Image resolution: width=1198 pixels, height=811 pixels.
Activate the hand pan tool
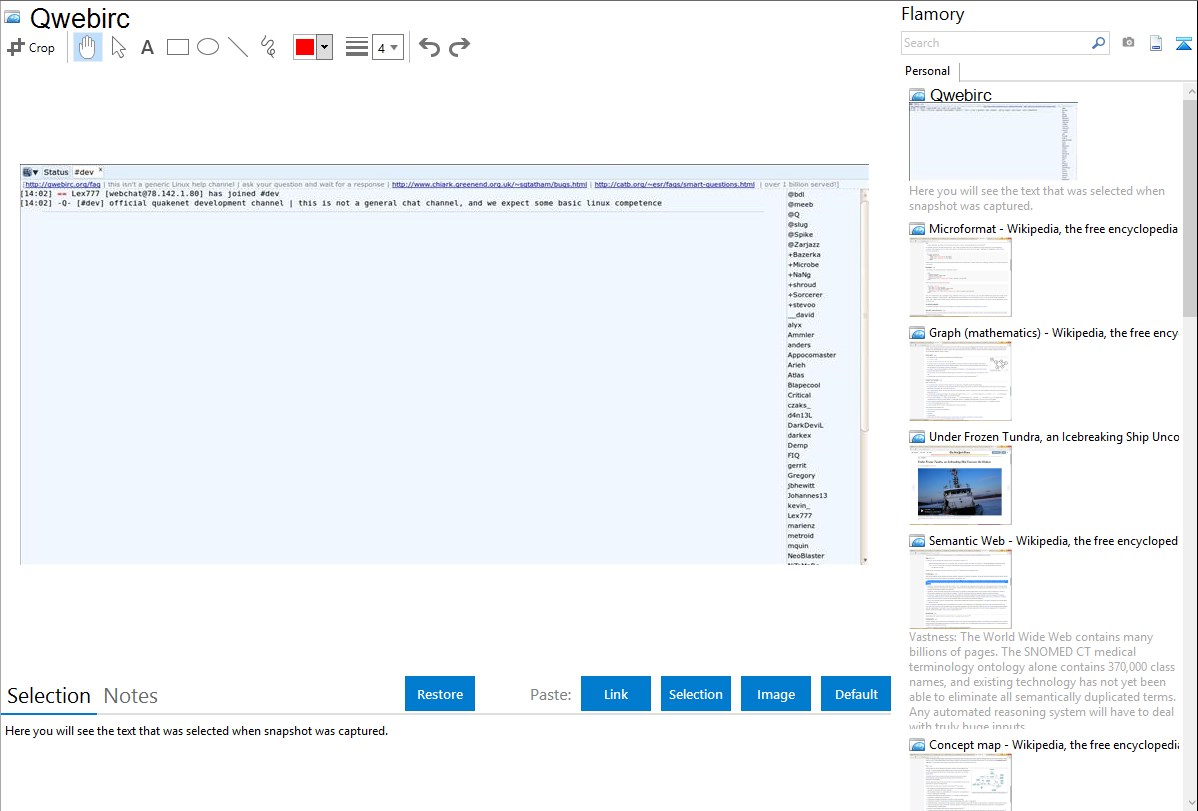click(88, 47)
